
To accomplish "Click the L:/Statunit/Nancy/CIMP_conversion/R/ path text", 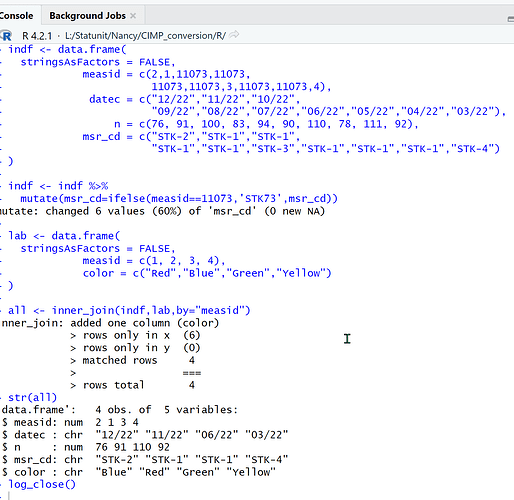I will point(145,35).
